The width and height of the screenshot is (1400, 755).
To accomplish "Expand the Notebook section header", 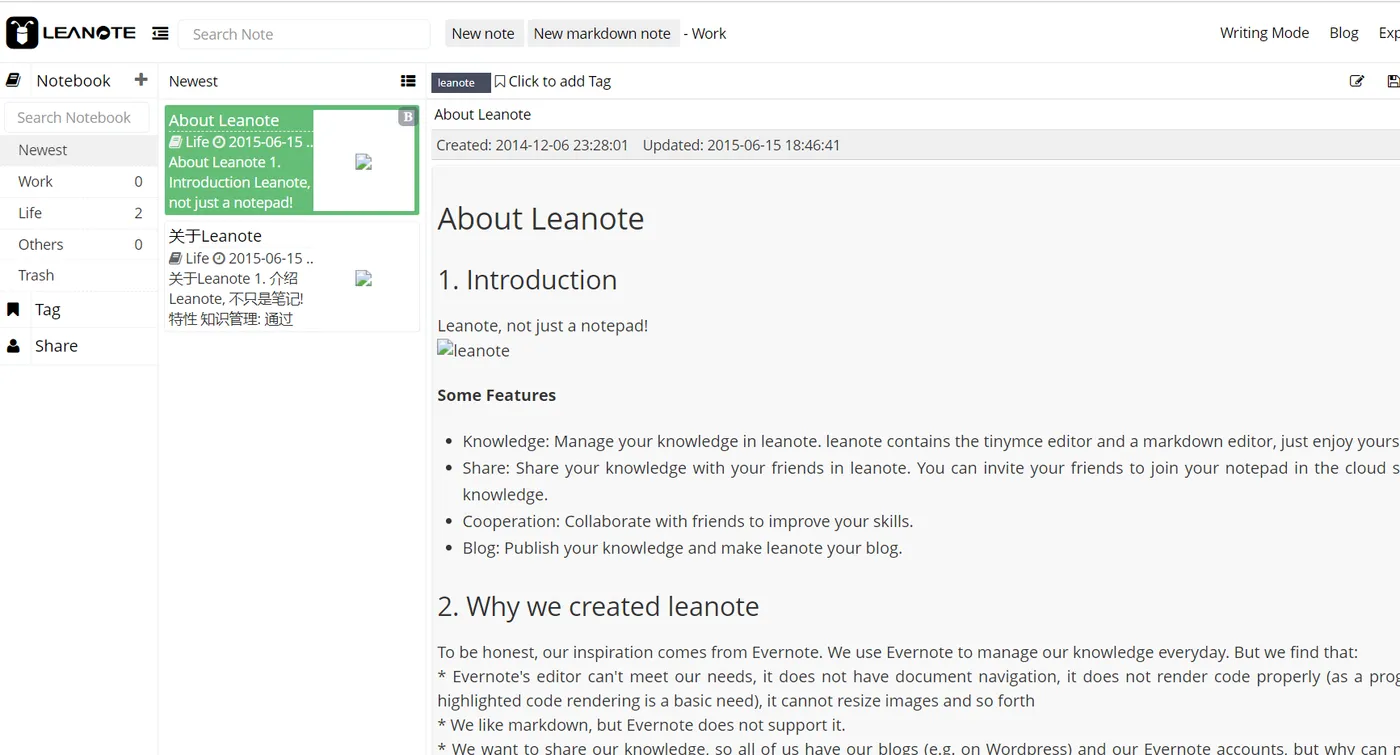I will click(73, 81).
